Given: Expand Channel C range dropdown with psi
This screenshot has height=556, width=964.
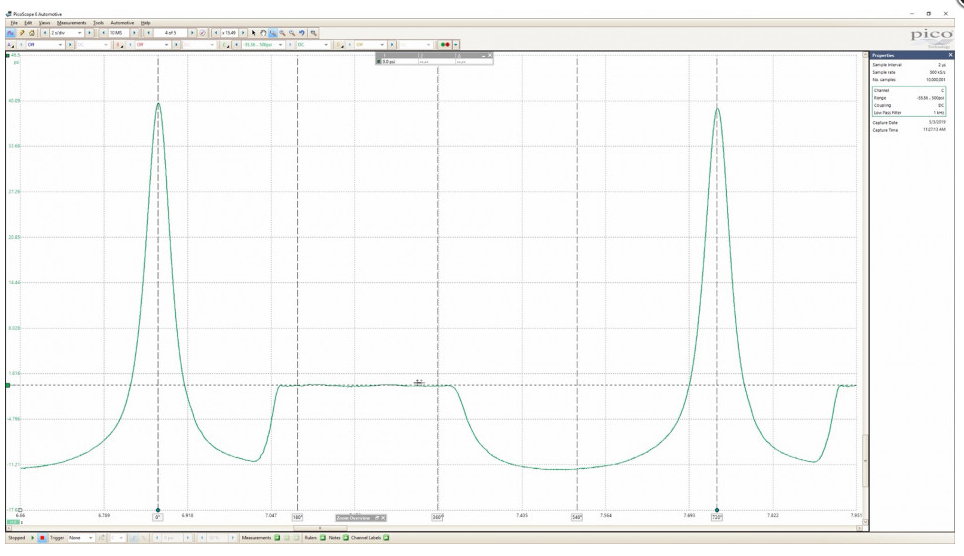Looking at the screenshot, I should point(280,44).
